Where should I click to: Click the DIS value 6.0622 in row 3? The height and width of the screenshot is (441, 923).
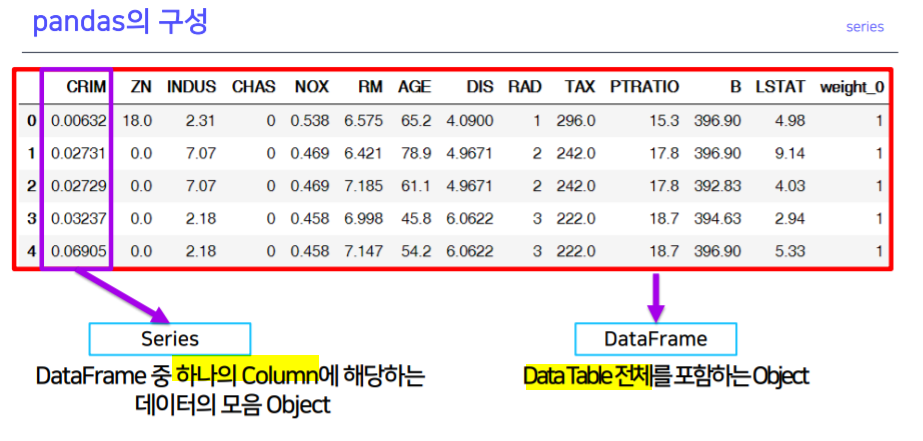pos(470,218)
